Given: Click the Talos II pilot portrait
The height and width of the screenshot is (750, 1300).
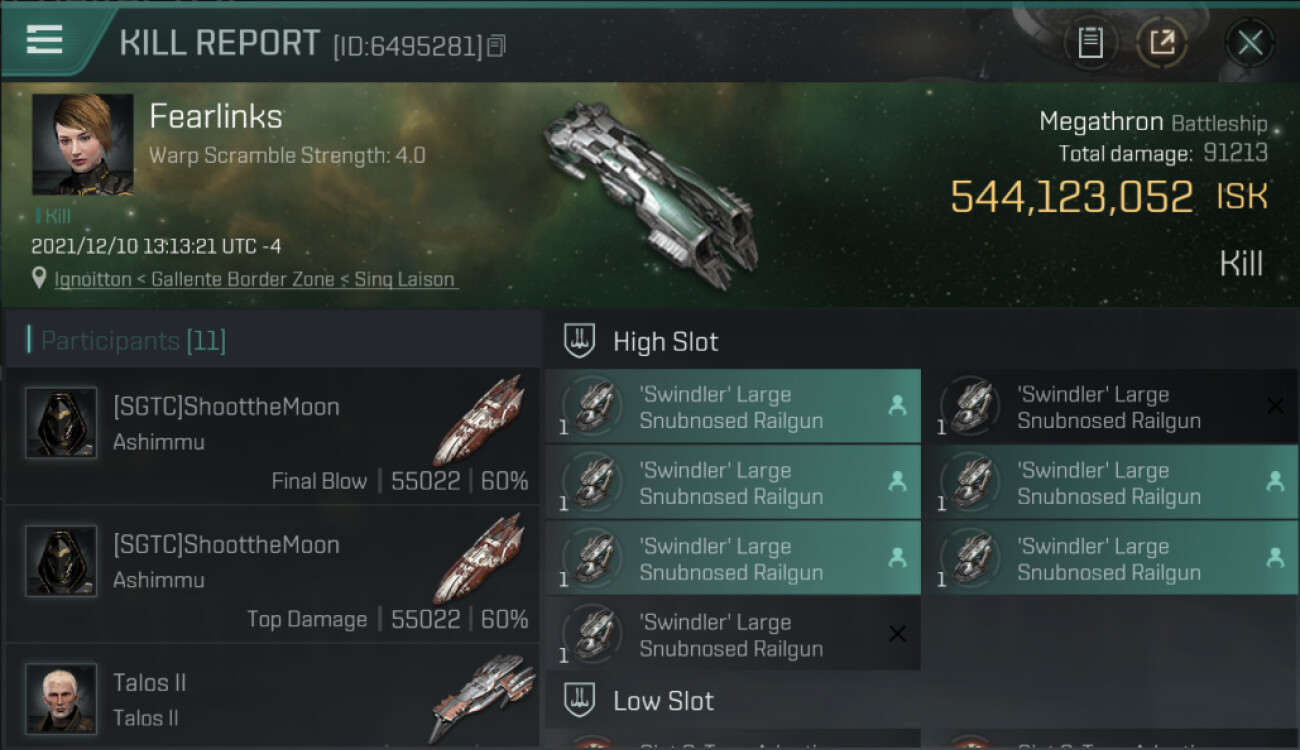Looking at the screenshot, I should point(61,698).
